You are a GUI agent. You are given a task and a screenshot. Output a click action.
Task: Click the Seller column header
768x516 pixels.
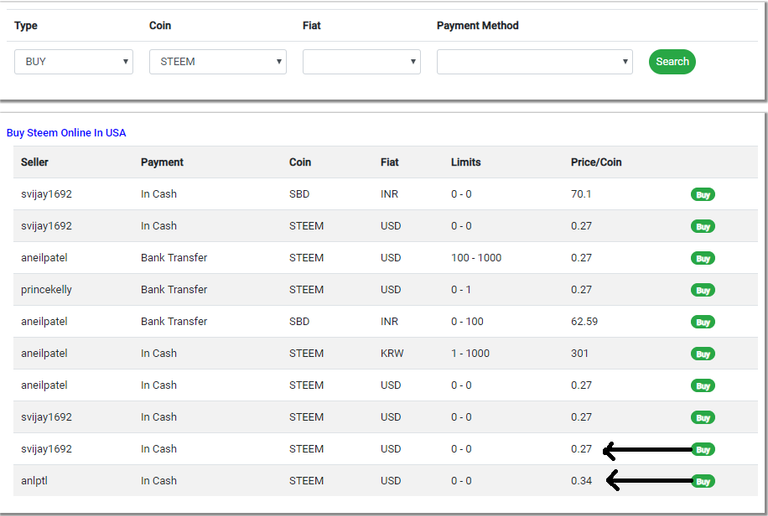pyautogui.click(x=34, y=162)
